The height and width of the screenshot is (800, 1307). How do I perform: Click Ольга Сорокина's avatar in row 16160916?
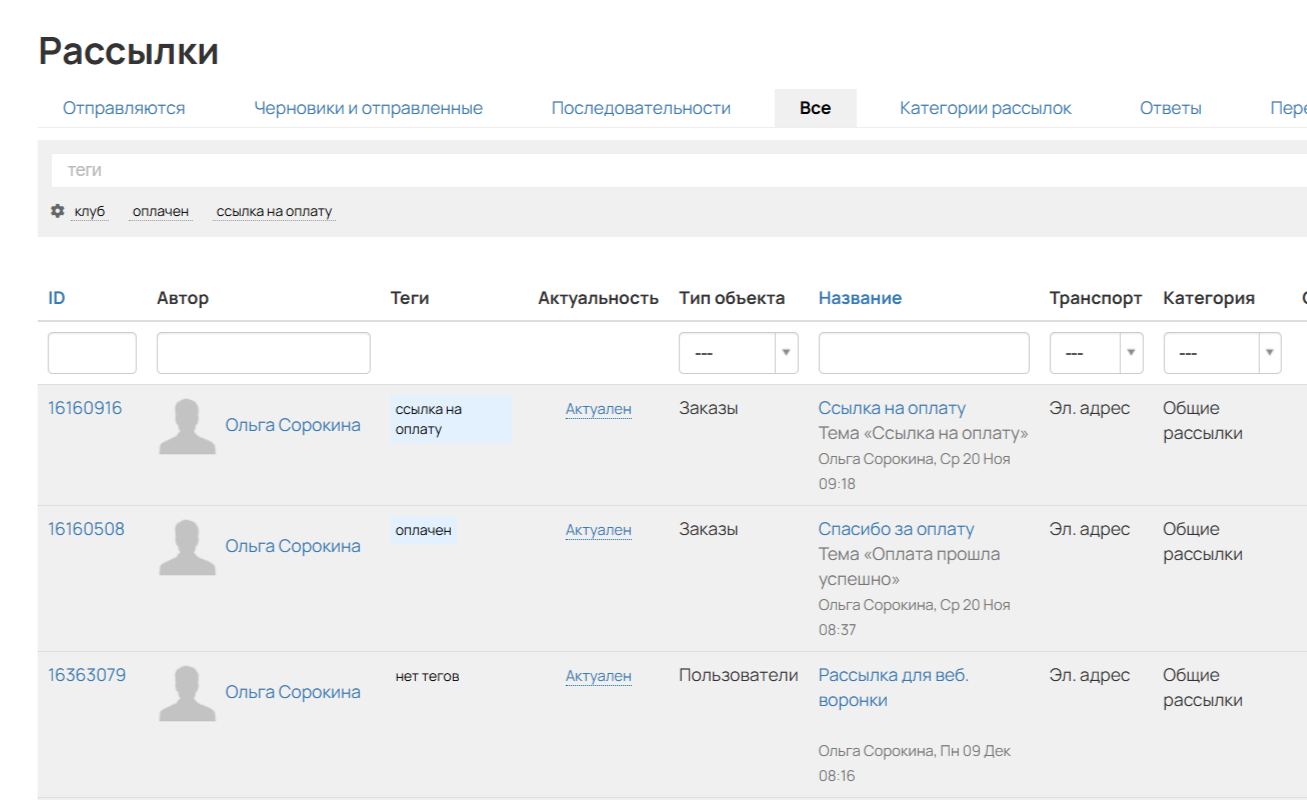pos(187,426)
